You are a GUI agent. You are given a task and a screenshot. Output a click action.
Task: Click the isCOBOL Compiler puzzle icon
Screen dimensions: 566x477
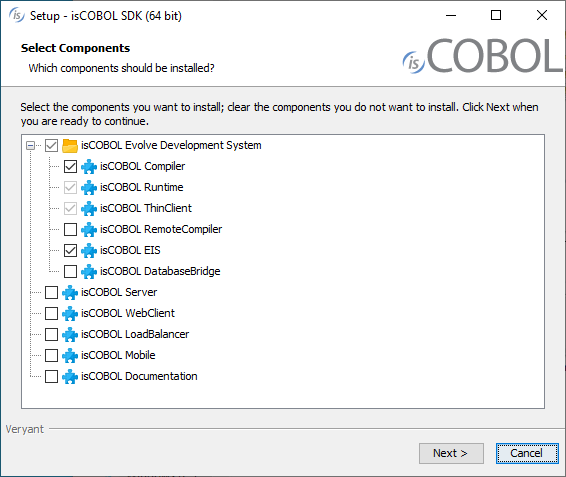coord(89,167)
